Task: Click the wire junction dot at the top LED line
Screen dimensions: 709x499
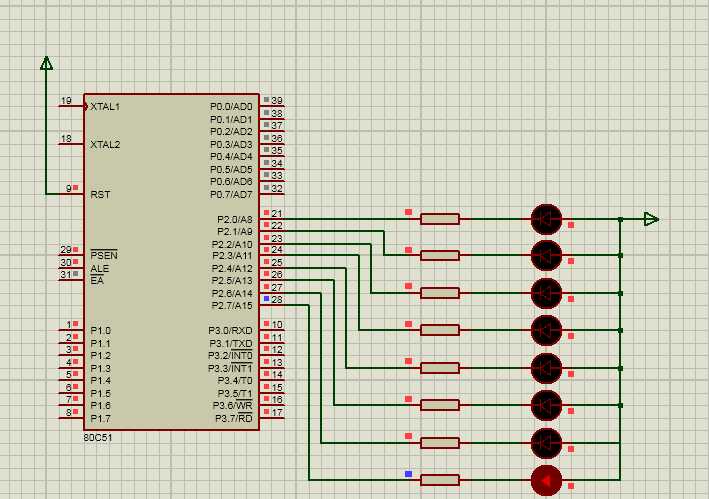Action: point(620,219)
